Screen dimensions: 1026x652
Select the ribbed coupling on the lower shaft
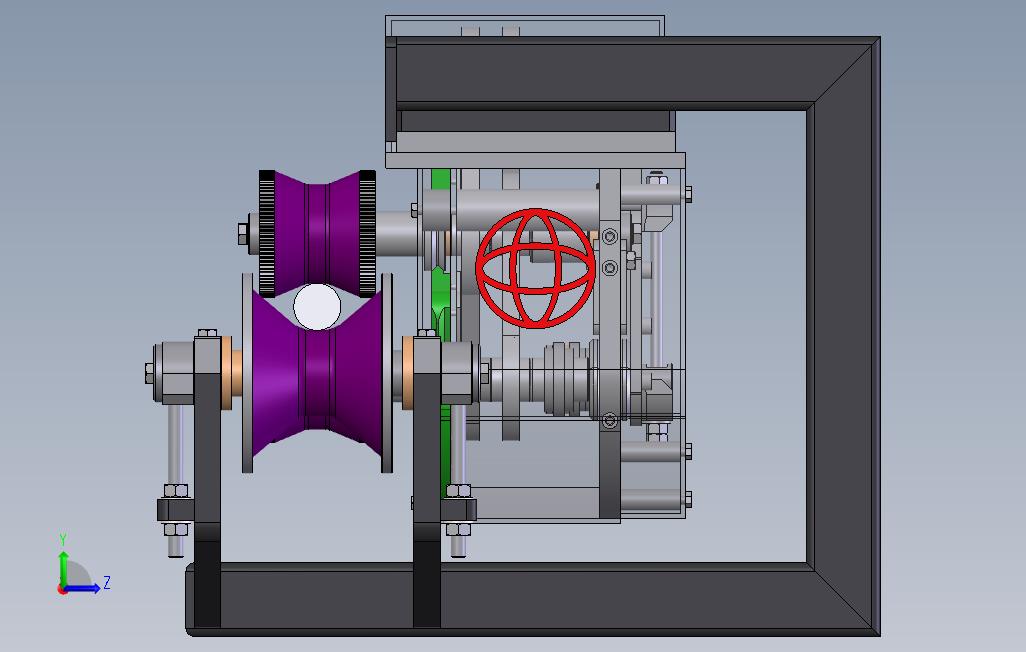pos(567,378)
